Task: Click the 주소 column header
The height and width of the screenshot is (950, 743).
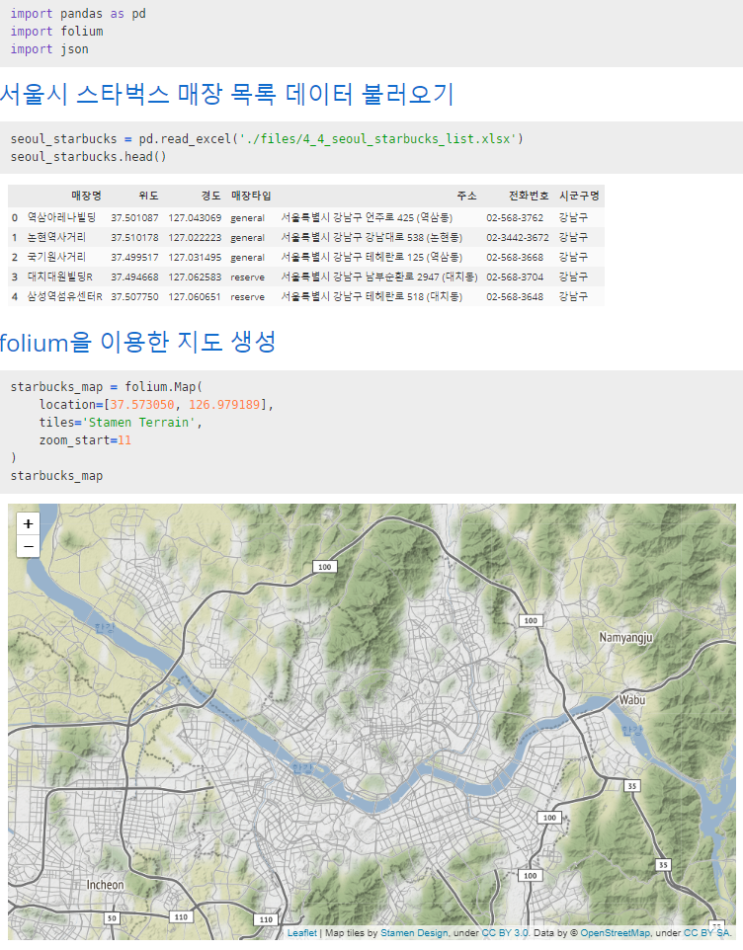Action: pyautogui.click(x=467, y=196)
